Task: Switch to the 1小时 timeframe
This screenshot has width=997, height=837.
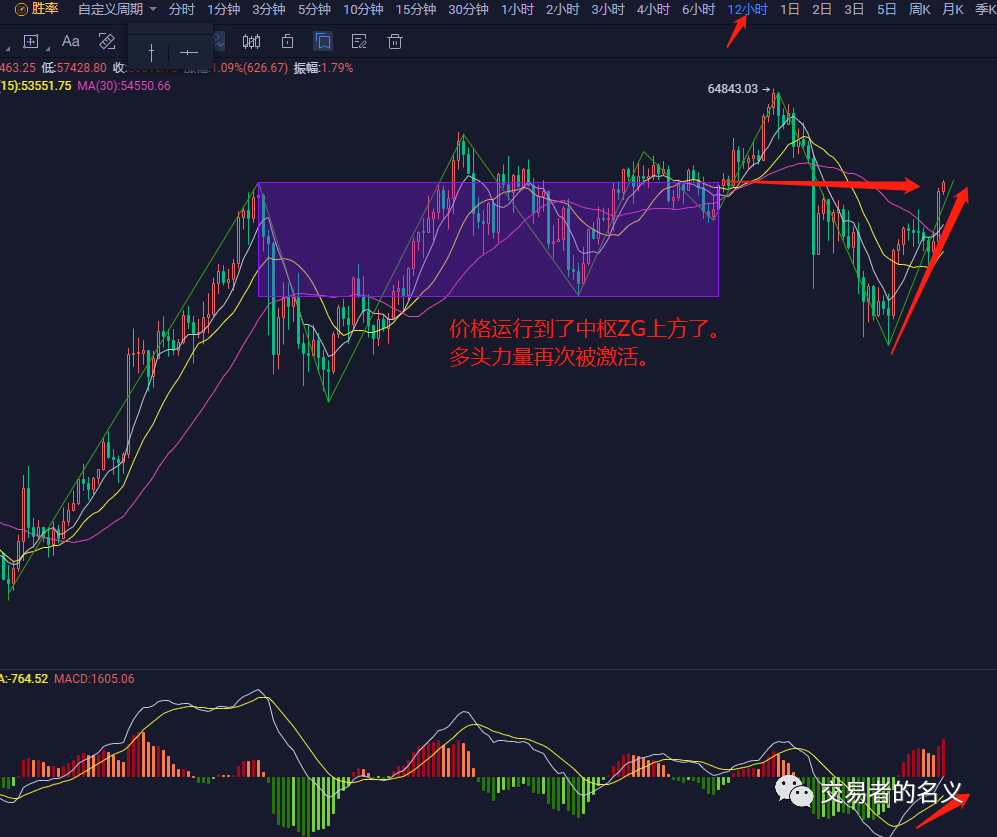Action: click(517, 10)
